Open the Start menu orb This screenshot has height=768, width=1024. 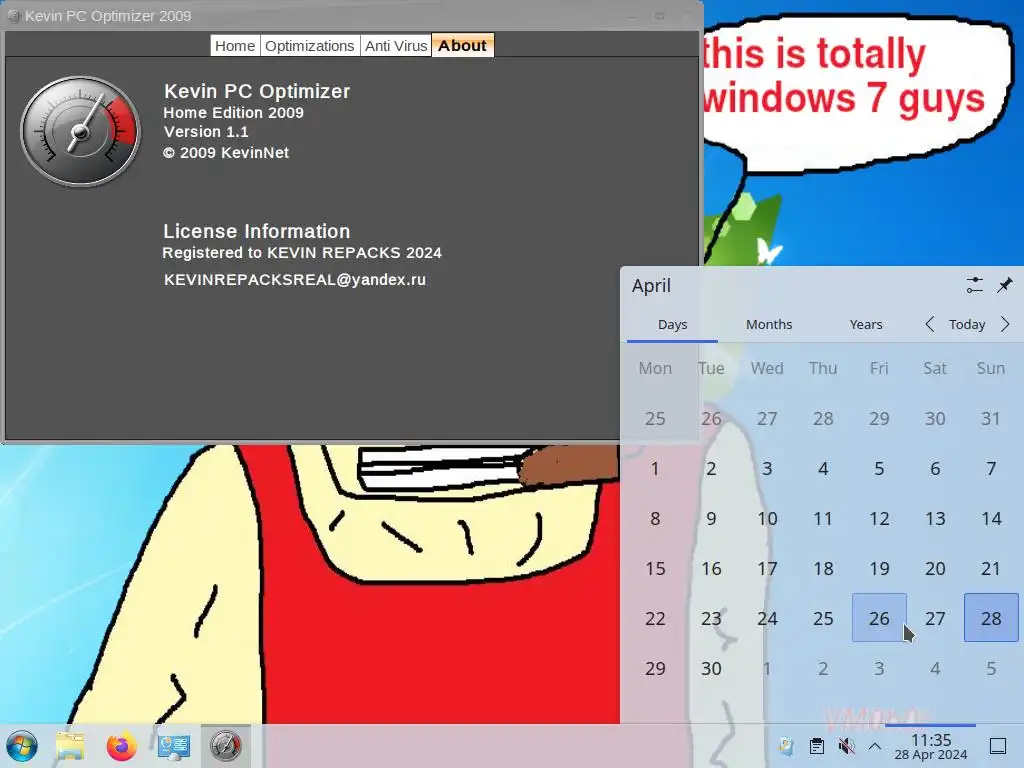click(x=22, y=746)
